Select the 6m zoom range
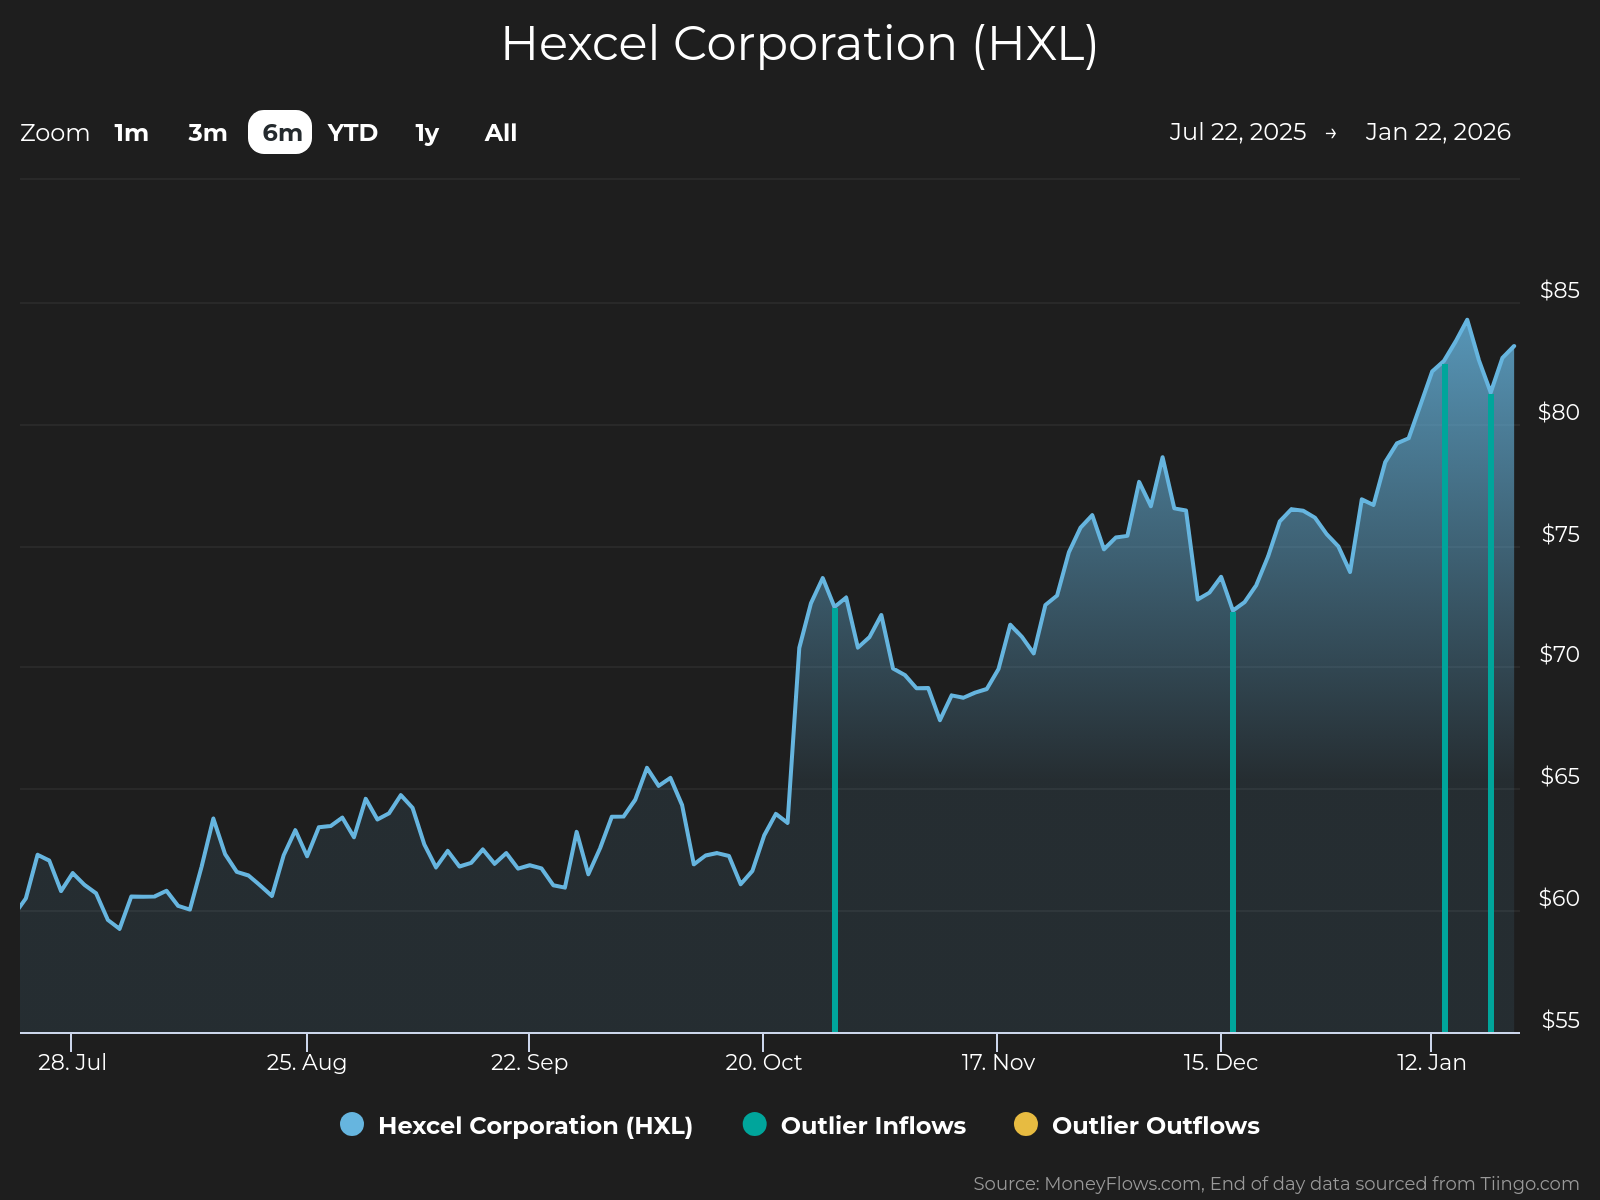 pos(281,132)
